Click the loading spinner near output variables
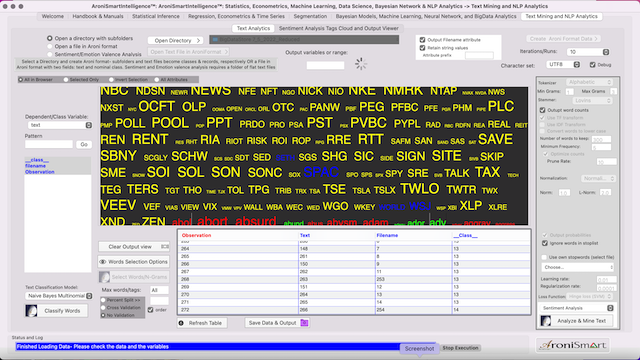Viewport: 640px width, 360px height. pyautogui.click(x=361, y=64)
